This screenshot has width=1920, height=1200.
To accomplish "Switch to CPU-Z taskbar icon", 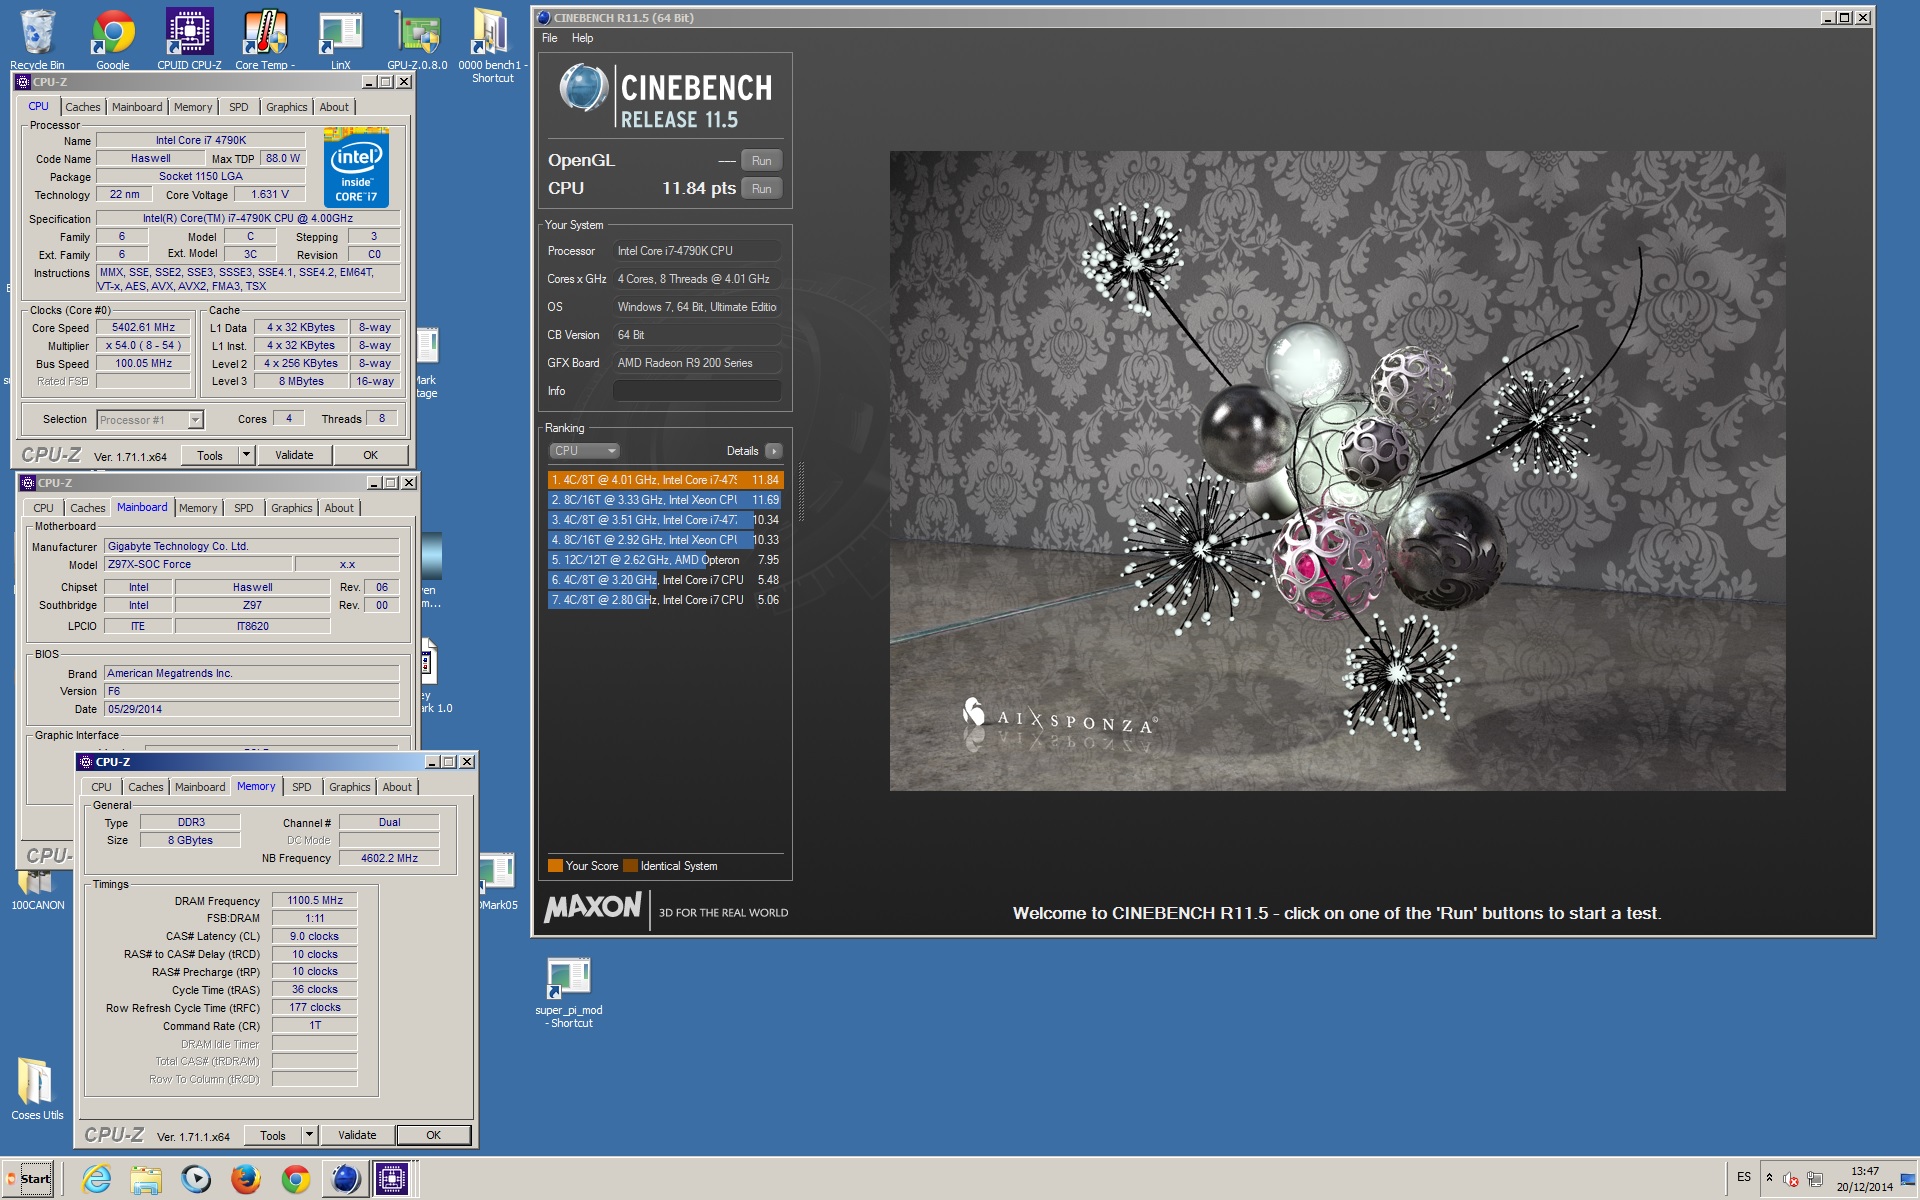I will click(392, 1179).
